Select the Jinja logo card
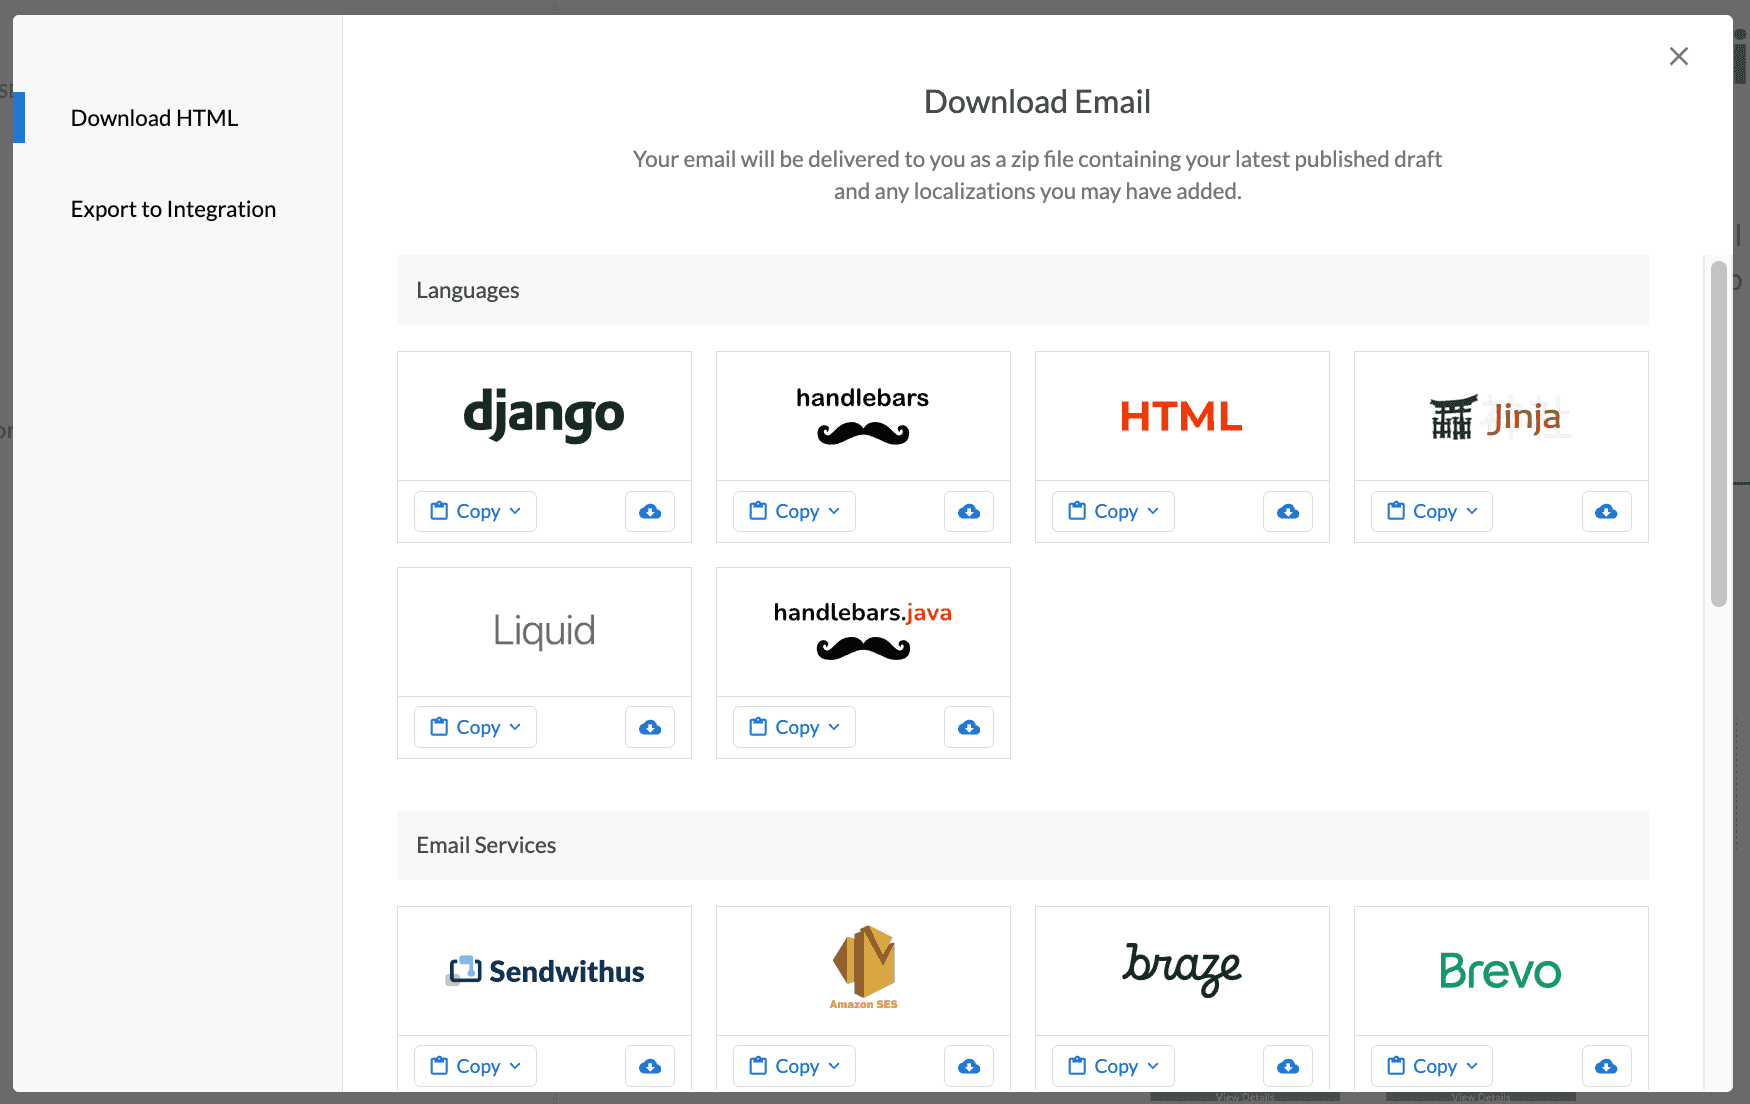 point(1499,415)
